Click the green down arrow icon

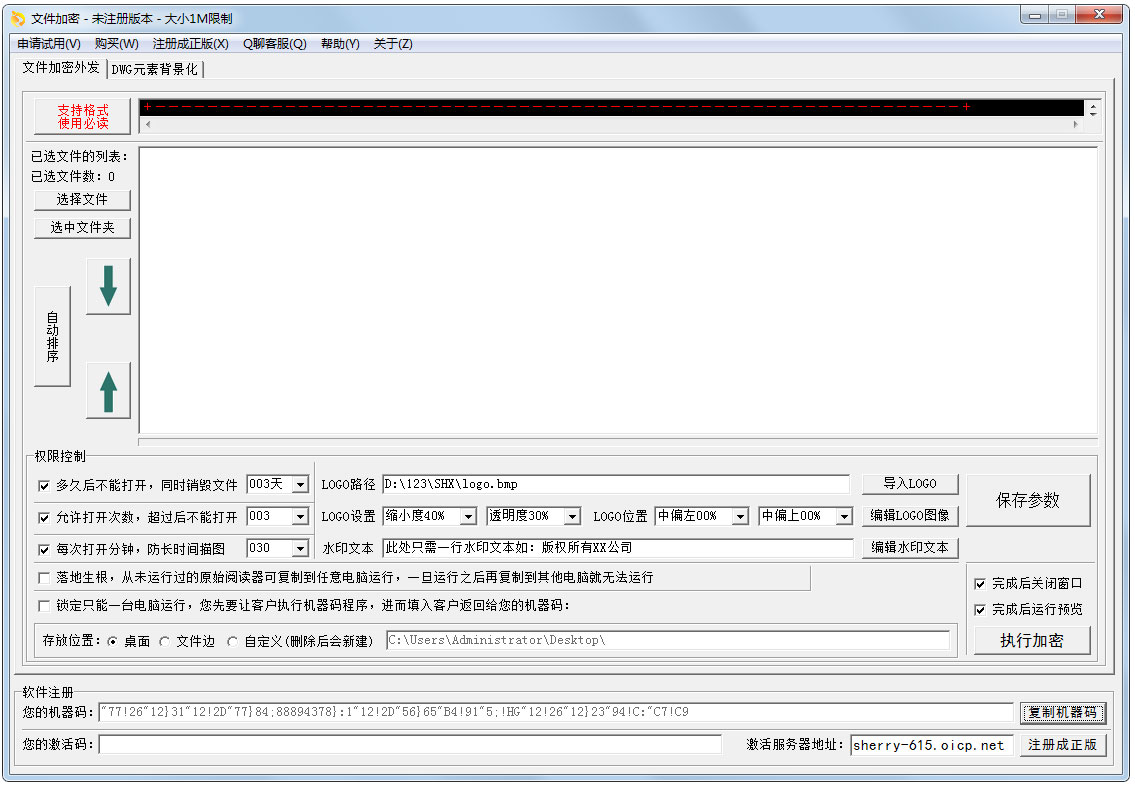coord(108,286)
